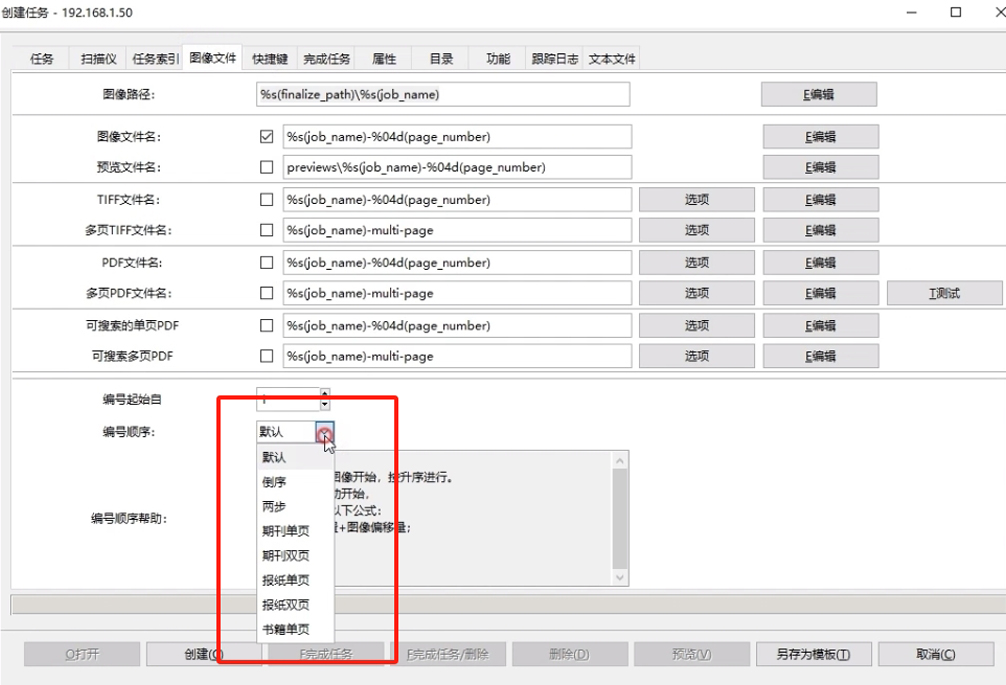
Task: Click E编辑 for PDF文件名
Action: [821, 262]
